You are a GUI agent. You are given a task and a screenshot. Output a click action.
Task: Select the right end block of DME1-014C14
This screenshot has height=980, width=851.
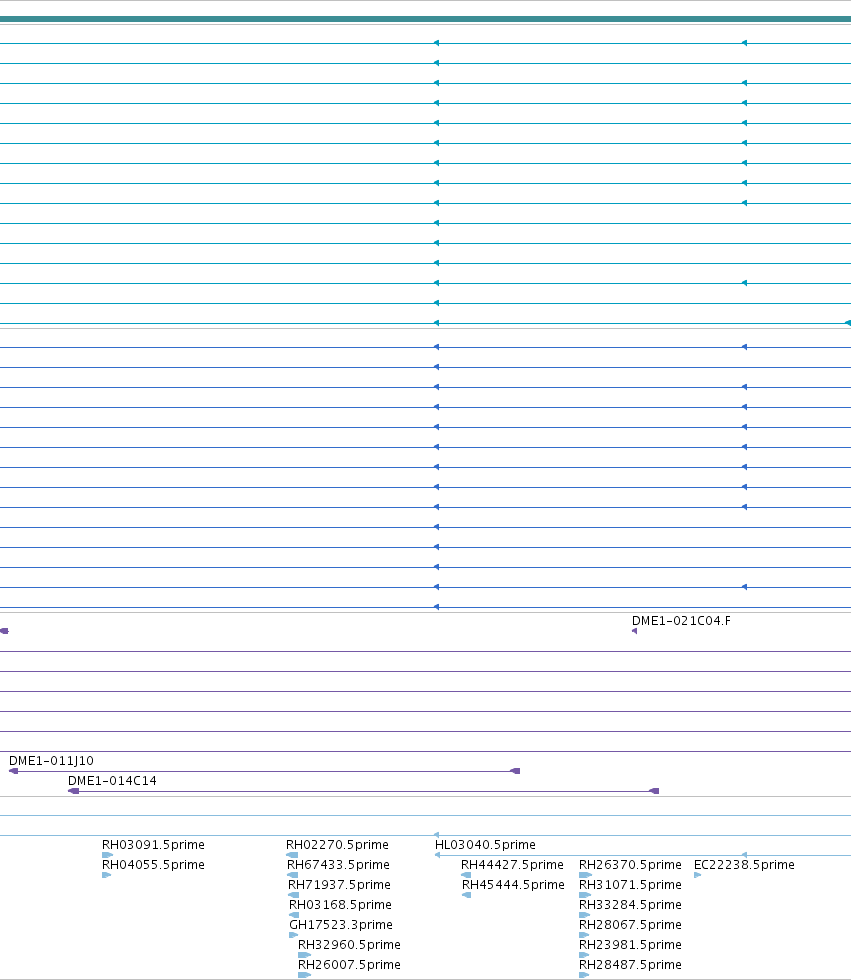point(654,791)
